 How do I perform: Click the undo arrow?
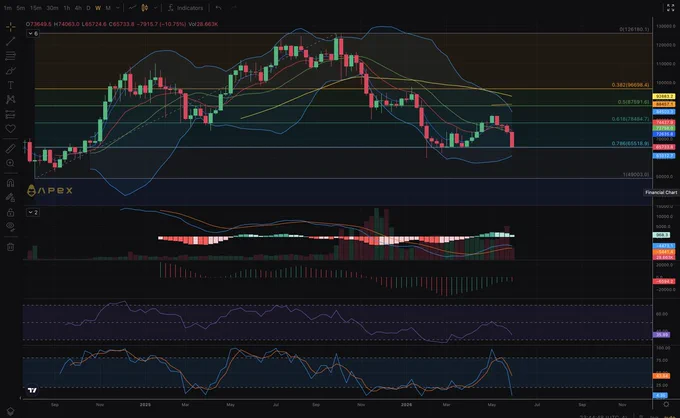pos(219,8)
